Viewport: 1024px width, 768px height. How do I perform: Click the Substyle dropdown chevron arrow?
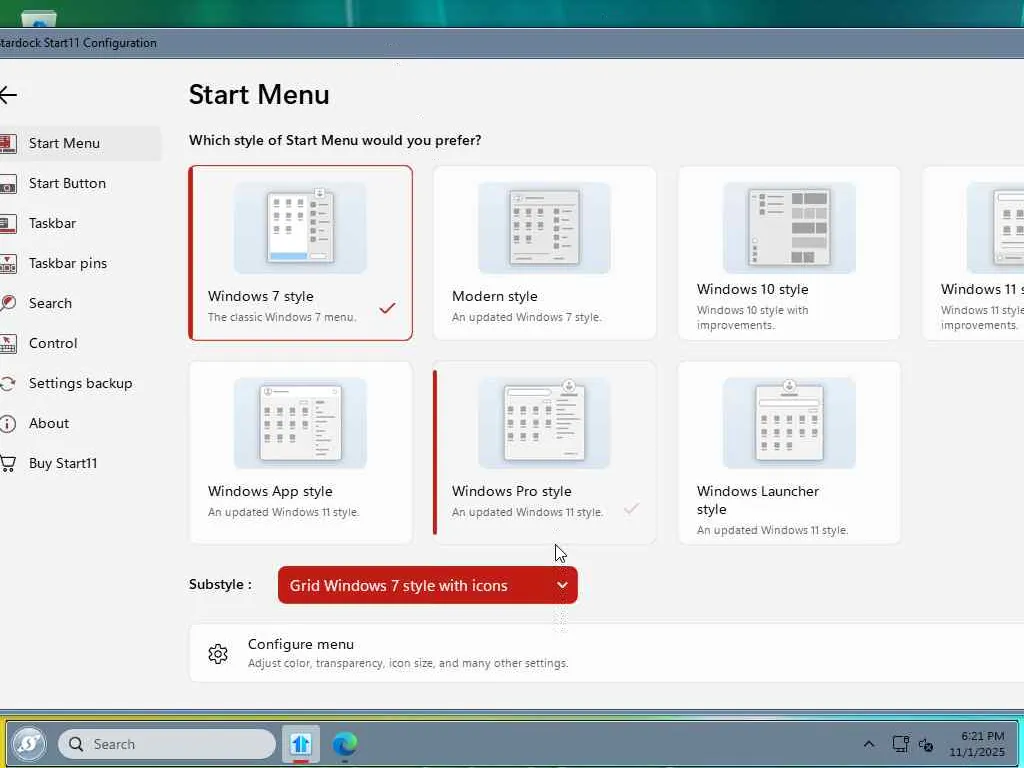click(562, 585)
